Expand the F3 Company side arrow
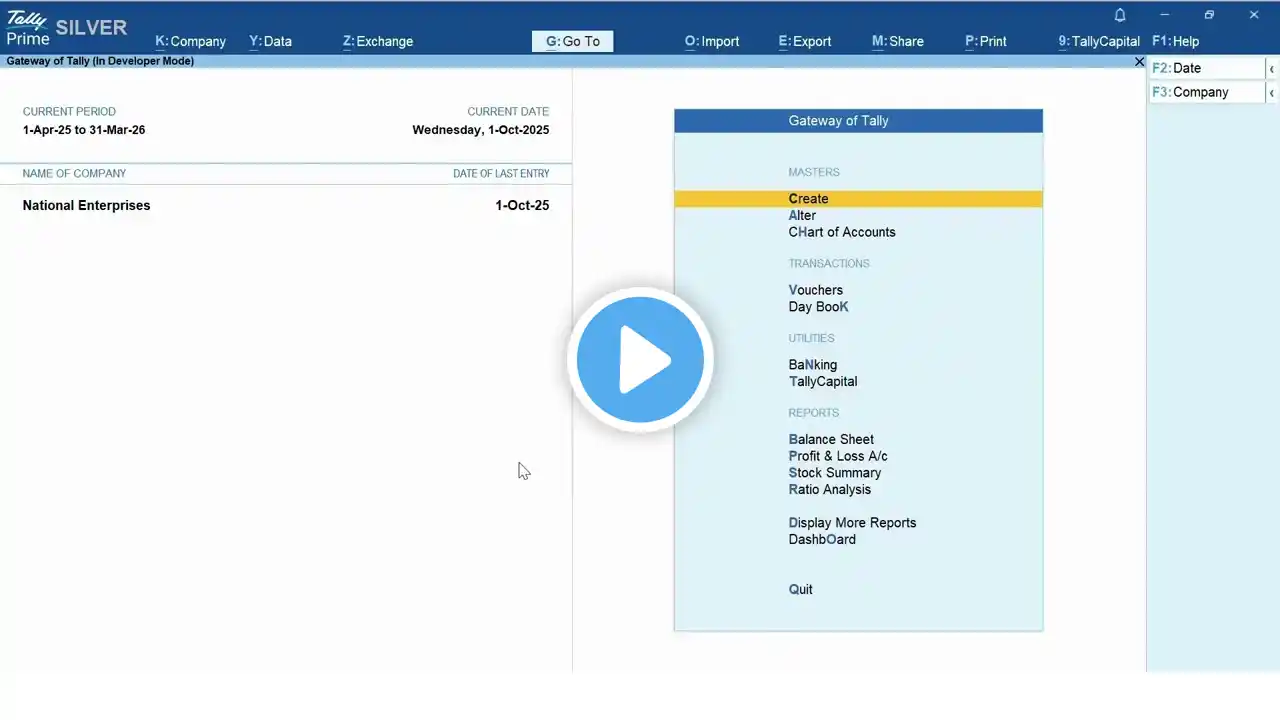 point(1271,92)
